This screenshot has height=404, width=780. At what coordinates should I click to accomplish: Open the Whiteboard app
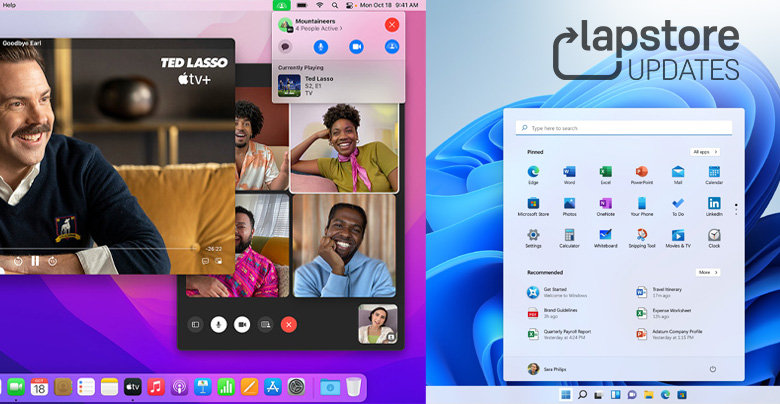click(605, 238)
